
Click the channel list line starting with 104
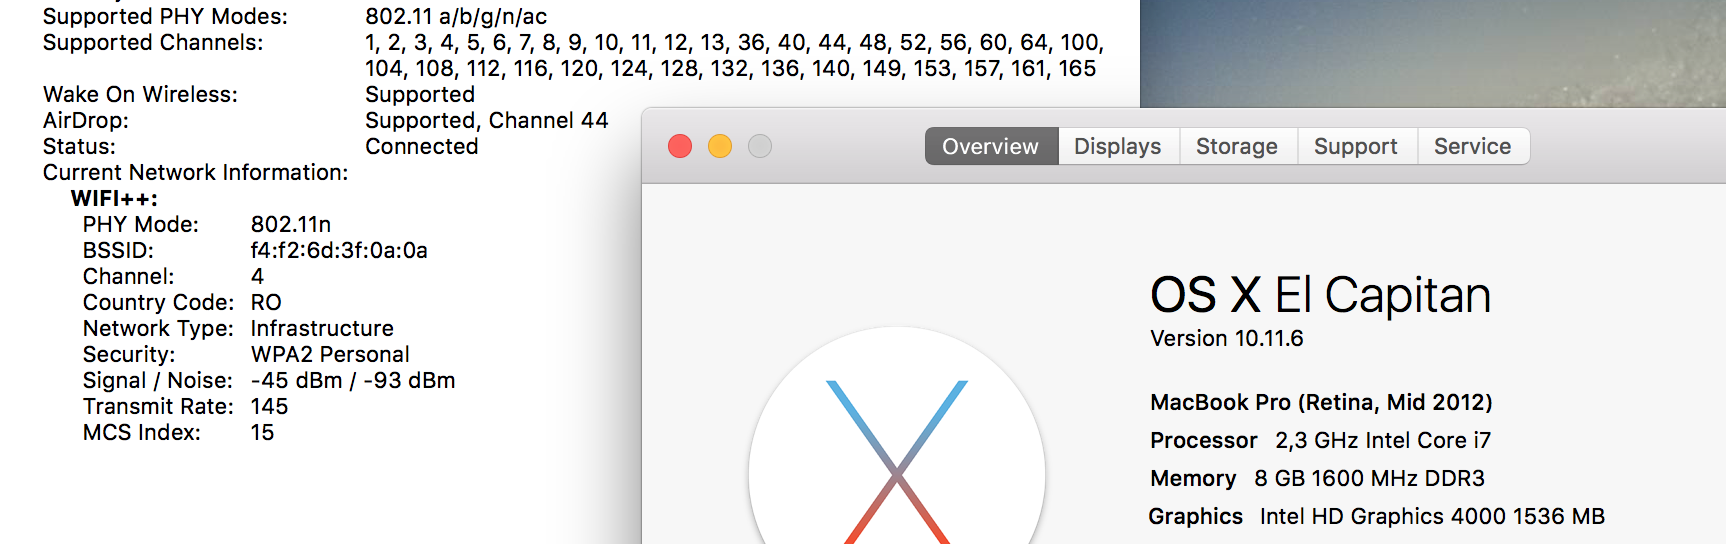pos(731,68)
